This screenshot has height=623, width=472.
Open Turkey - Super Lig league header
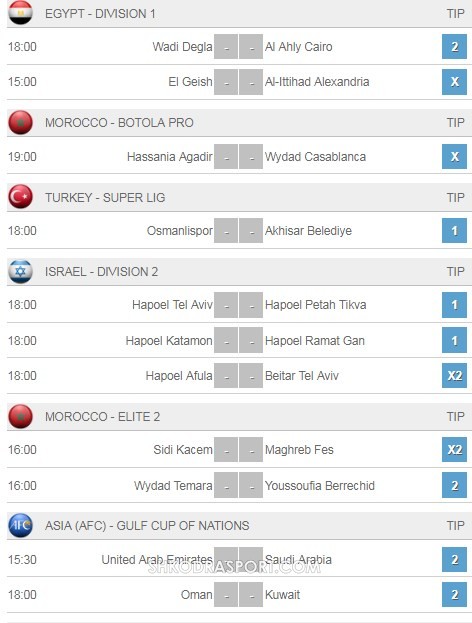[x=105, y=197]
